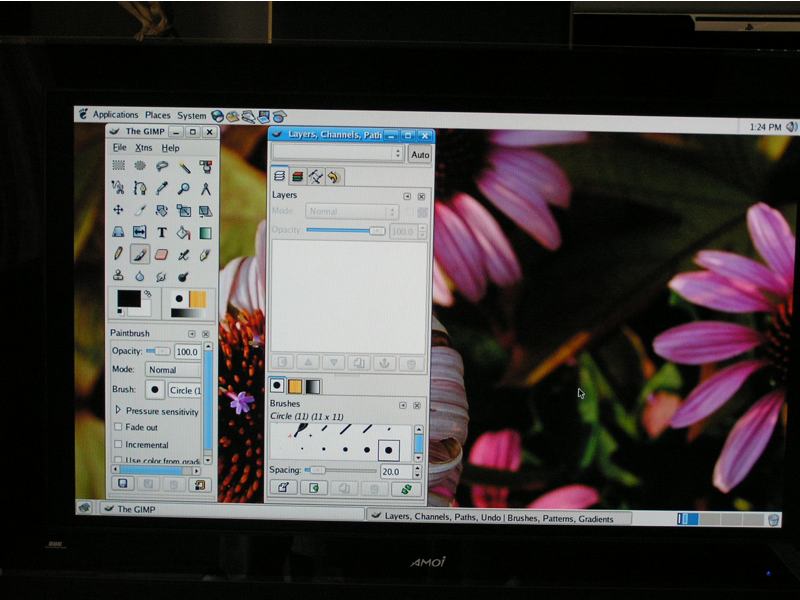Select the Paintbrush tool
The width and height of the screenshot is (800, 600).
(140, 254)
